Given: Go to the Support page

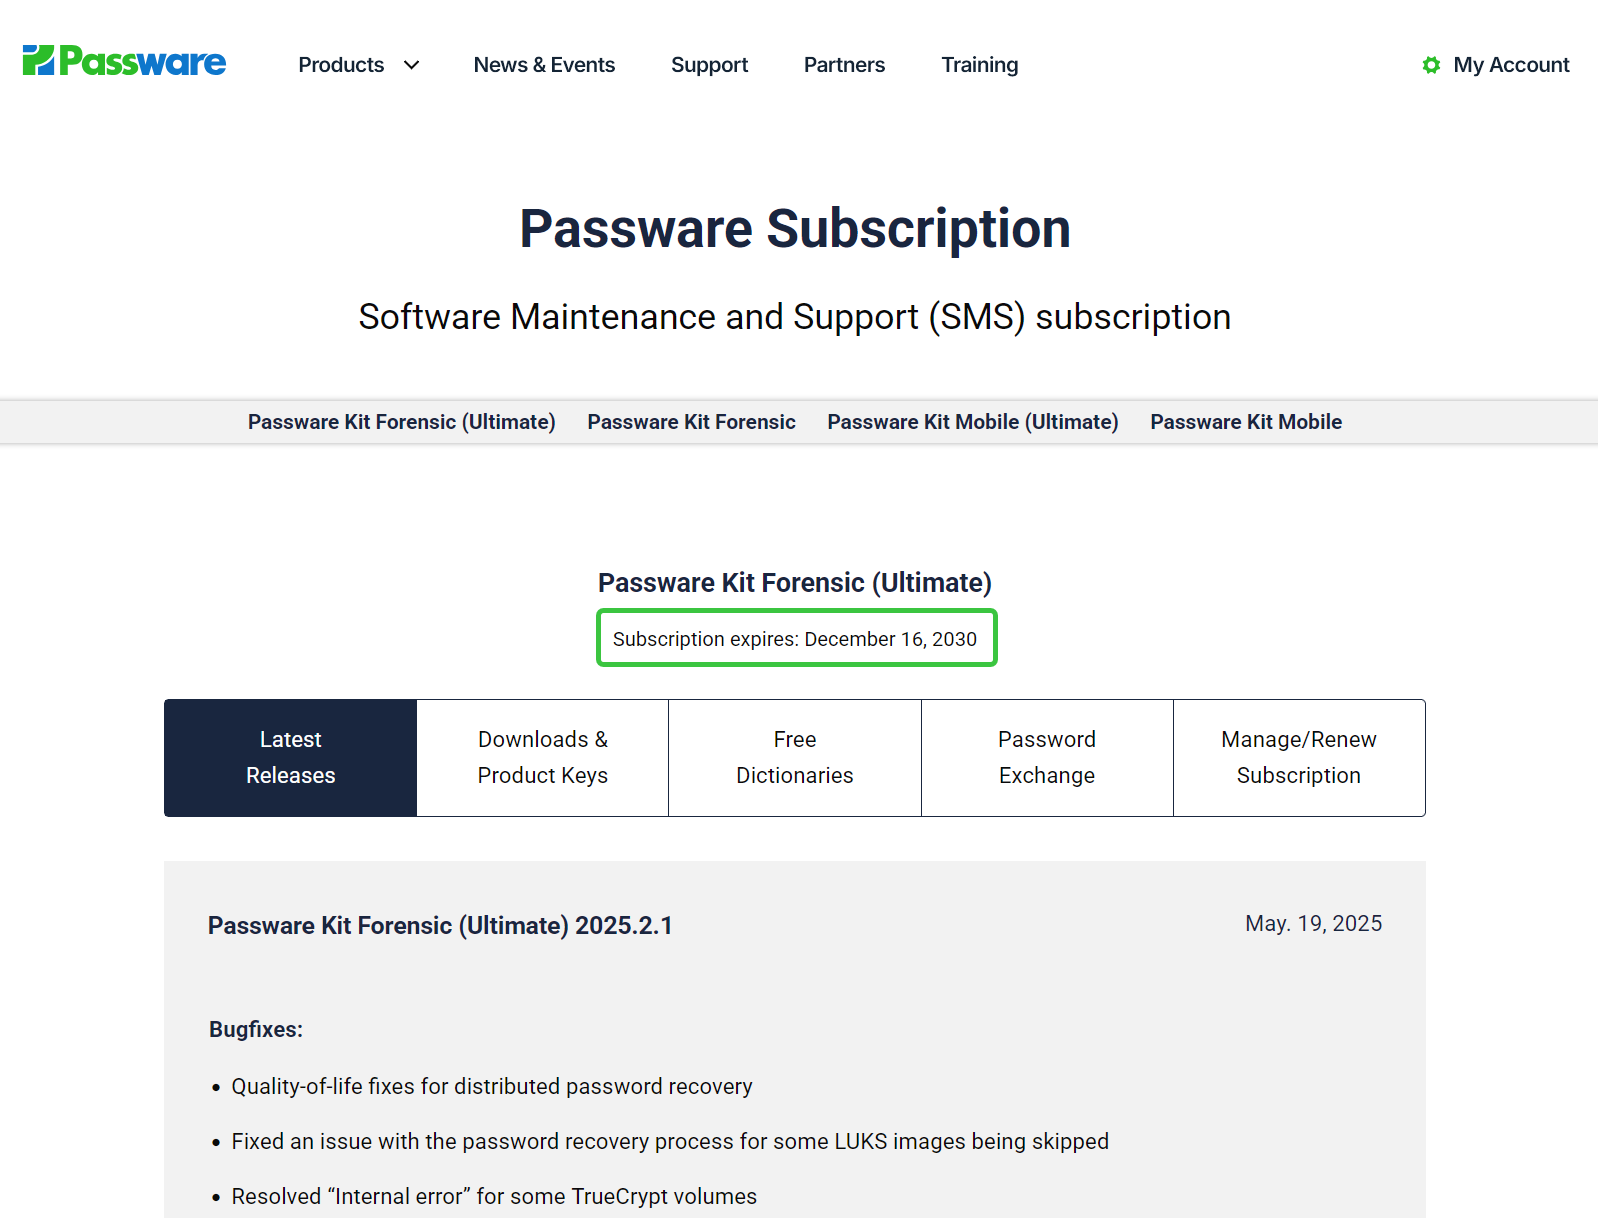Looking at the screenshot, I should point(709,65).
